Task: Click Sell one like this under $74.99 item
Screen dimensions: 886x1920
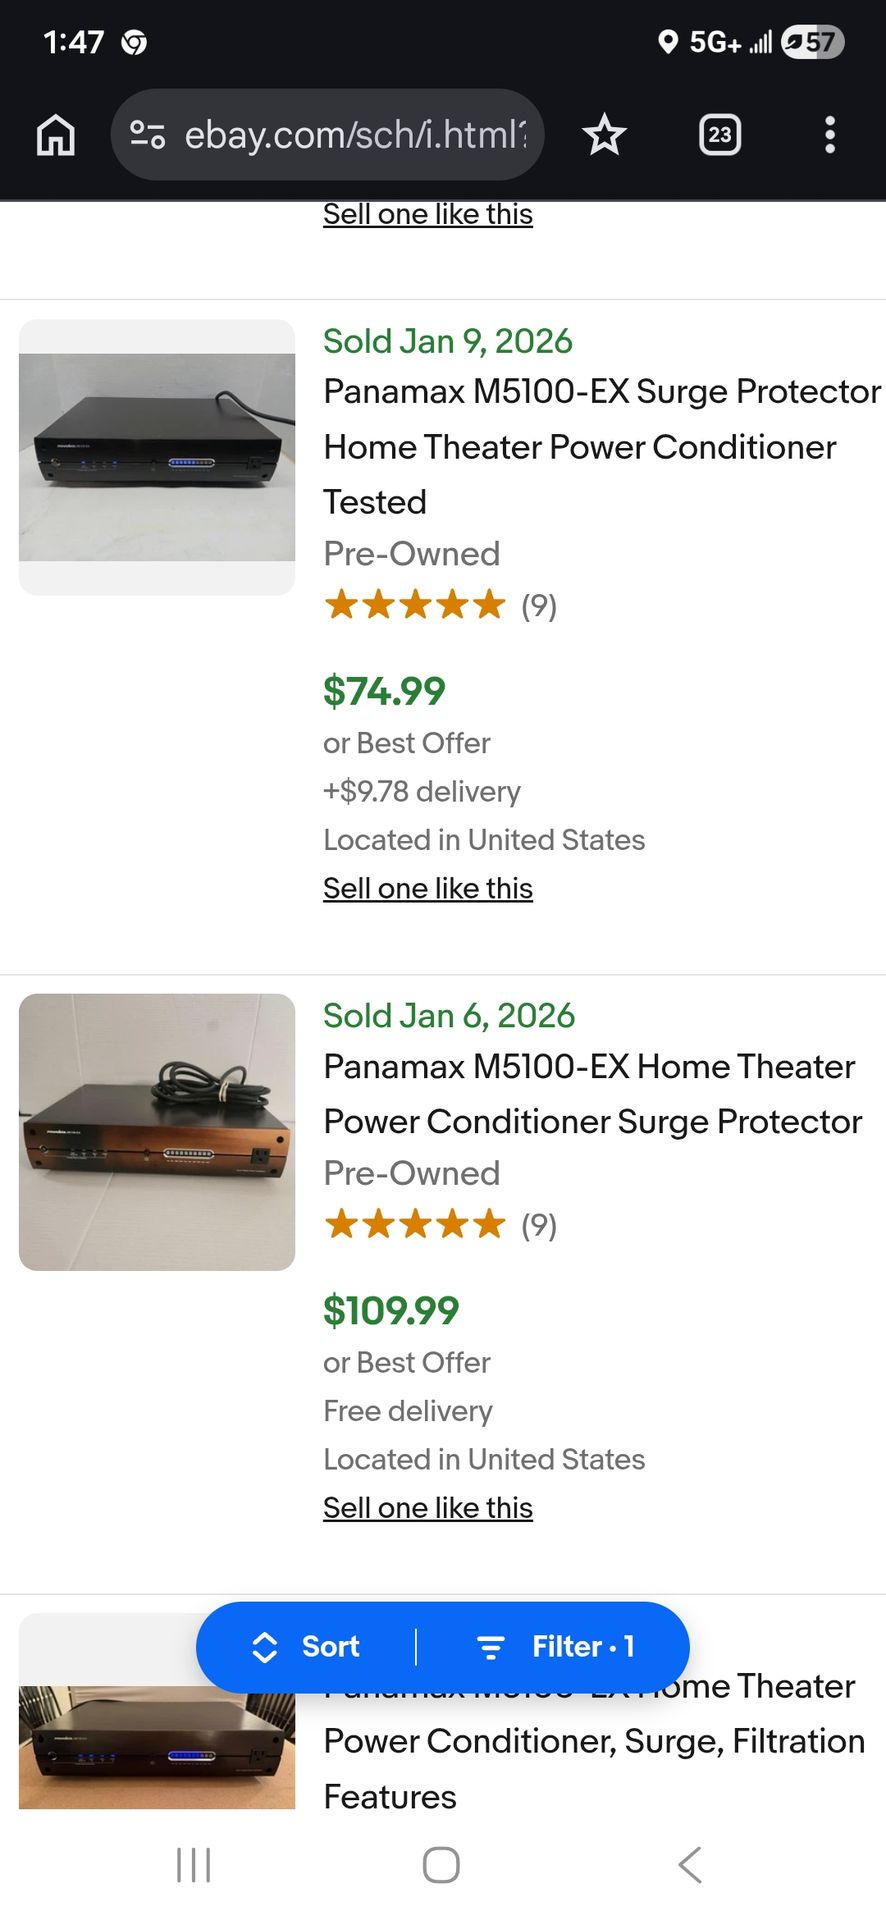Action: [428, 888]
